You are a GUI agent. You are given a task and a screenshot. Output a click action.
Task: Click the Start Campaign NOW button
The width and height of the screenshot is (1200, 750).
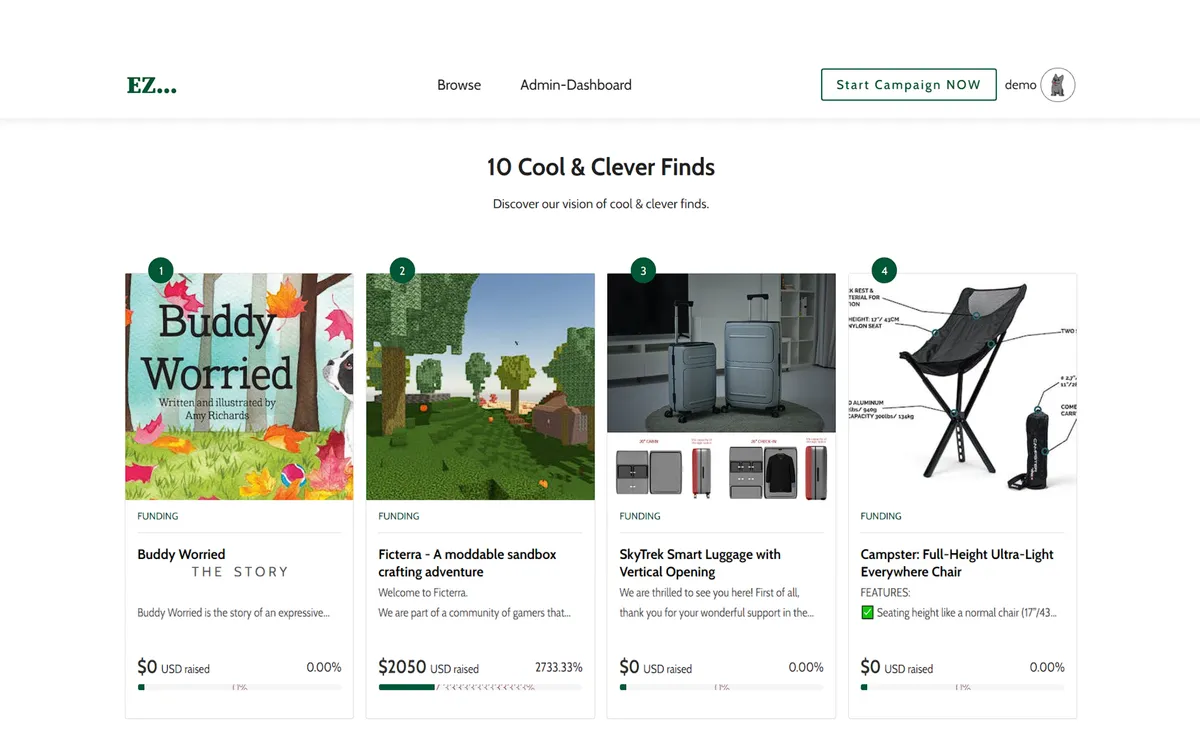(909, 85)
